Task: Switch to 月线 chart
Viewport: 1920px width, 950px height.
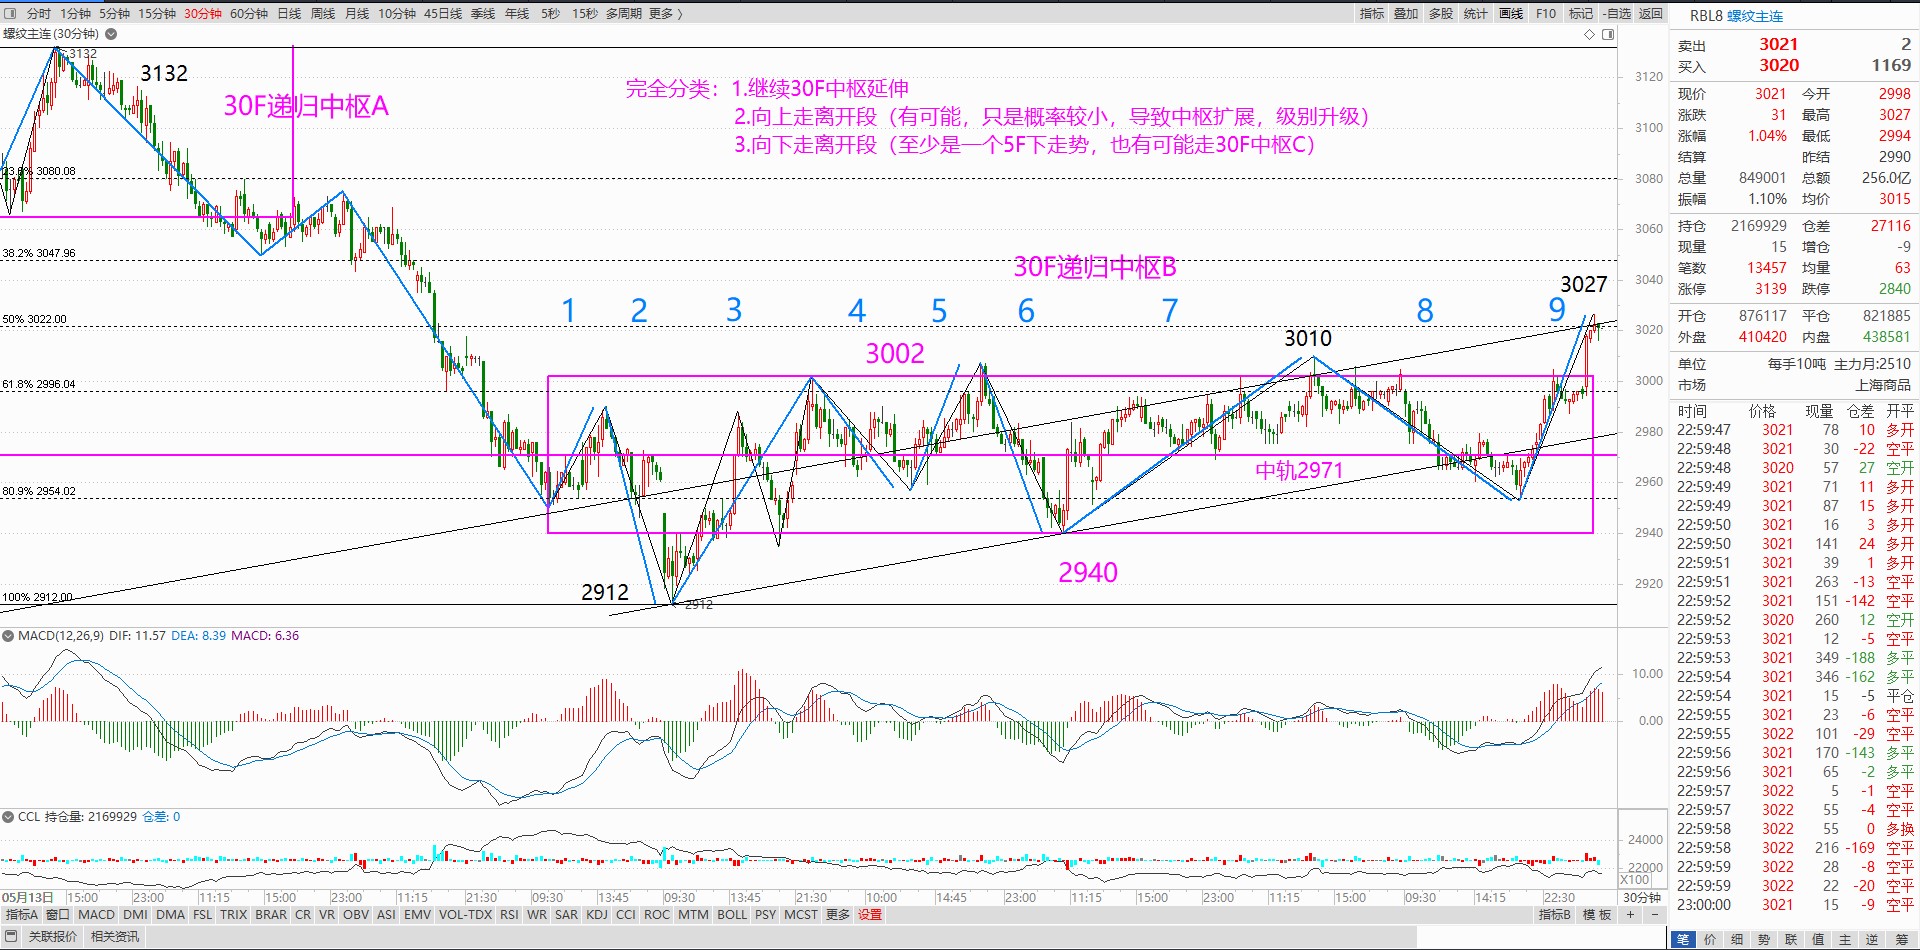Action: pyautogui.click(x=357, y=14)
